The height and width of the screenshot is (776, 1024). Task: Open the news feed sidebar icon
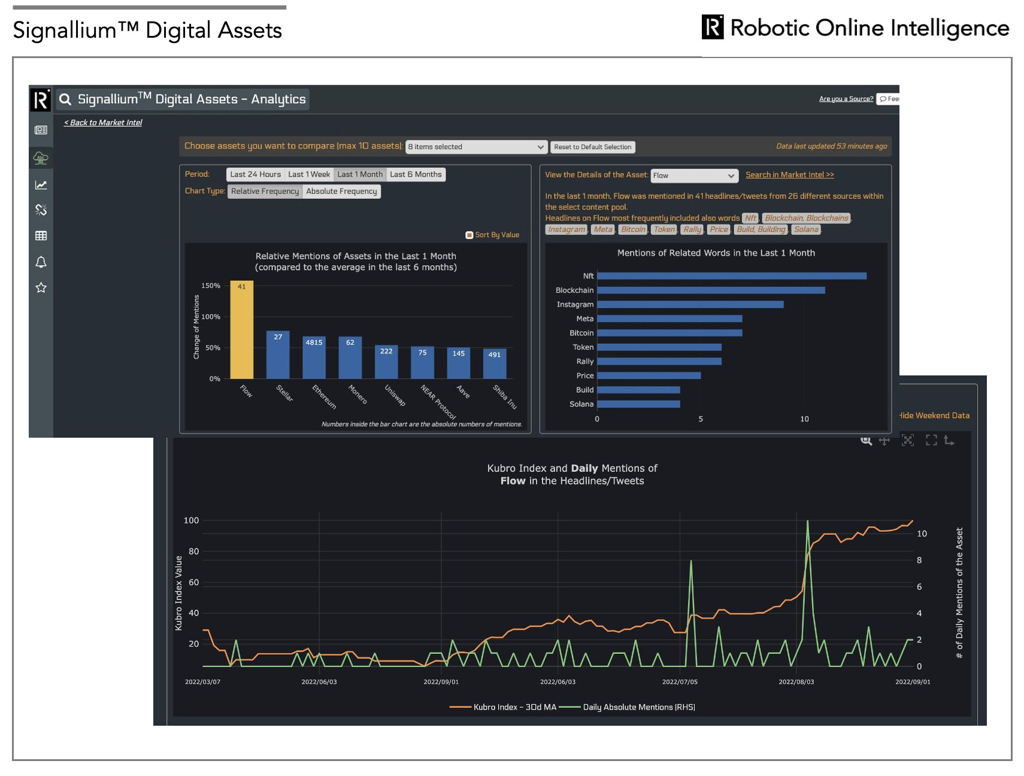41,130
